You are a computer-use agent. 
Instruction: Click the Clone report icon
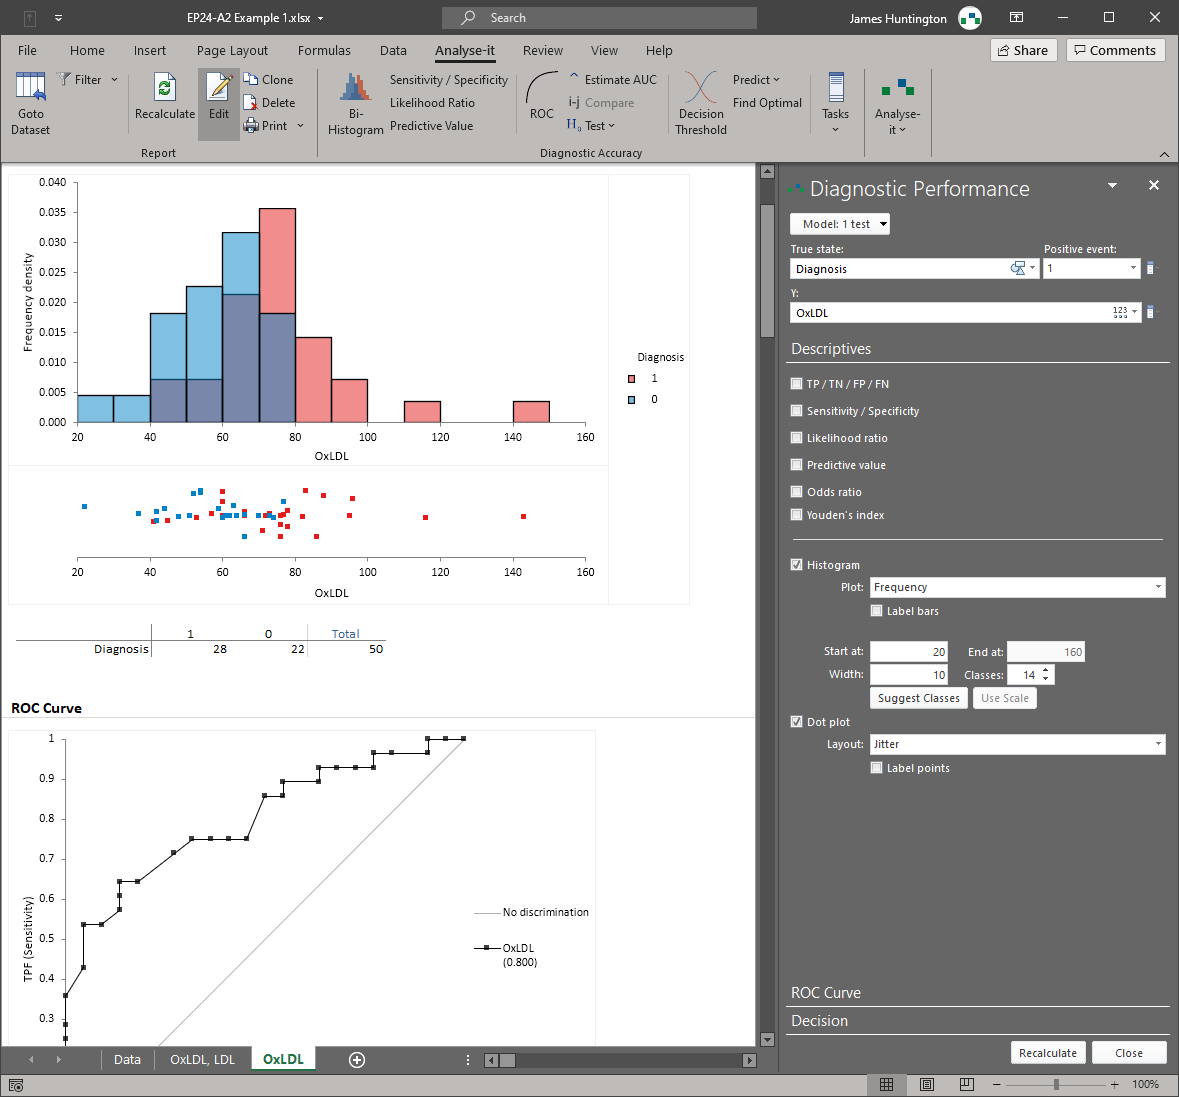(270, 79)
